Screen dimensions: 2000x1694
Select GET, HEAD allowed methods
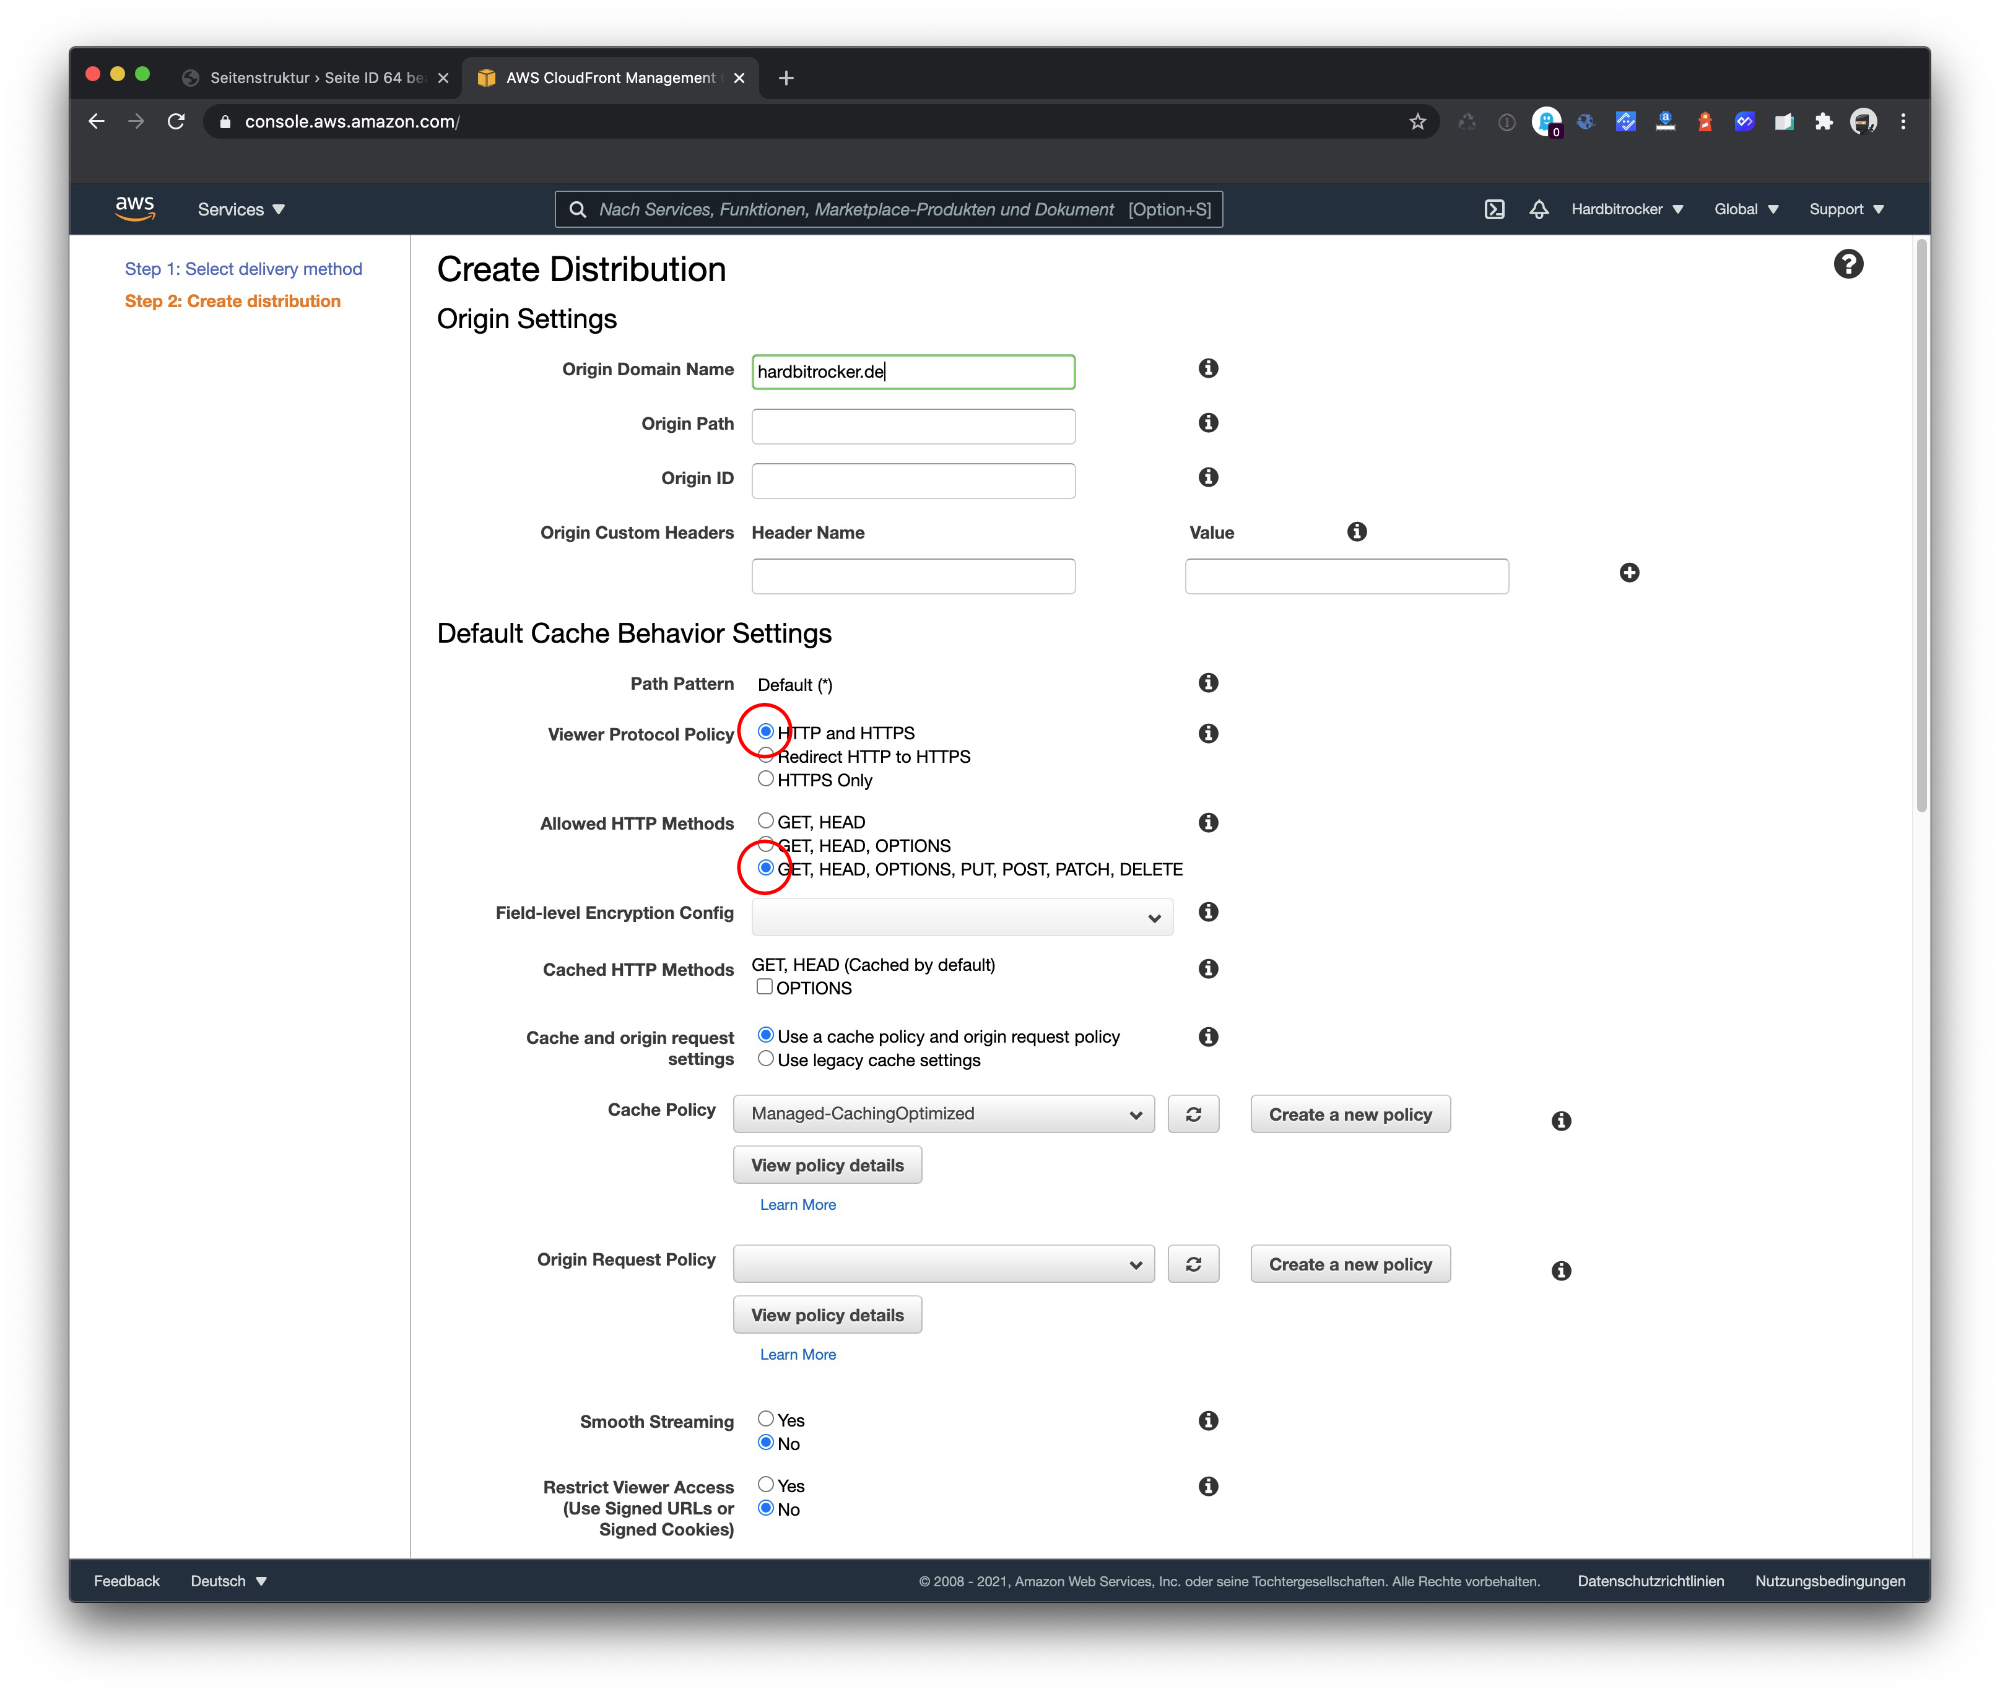766,820
